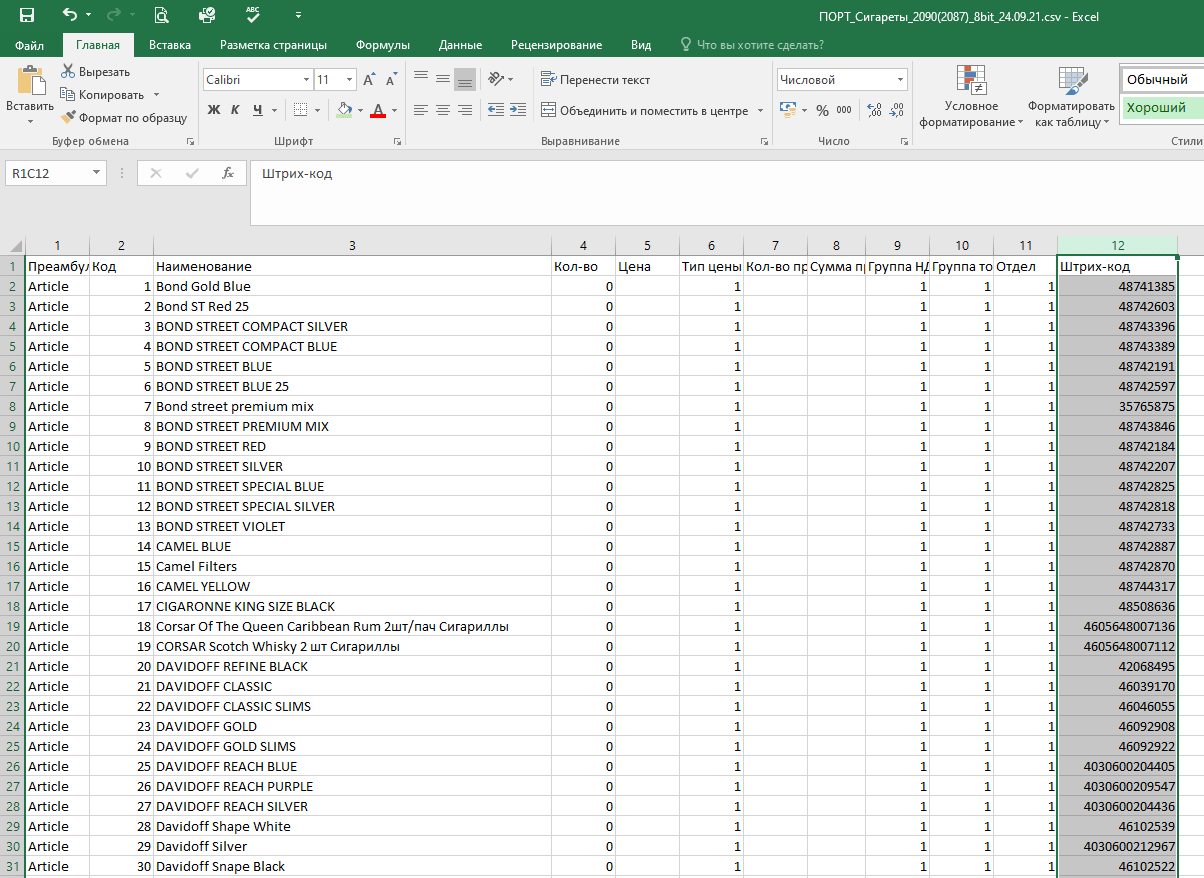Viewport: 1204px width, 878px height.
Task: Click the Cut (Вырезать) scissors icon
Action: click(x=68, y=72)
